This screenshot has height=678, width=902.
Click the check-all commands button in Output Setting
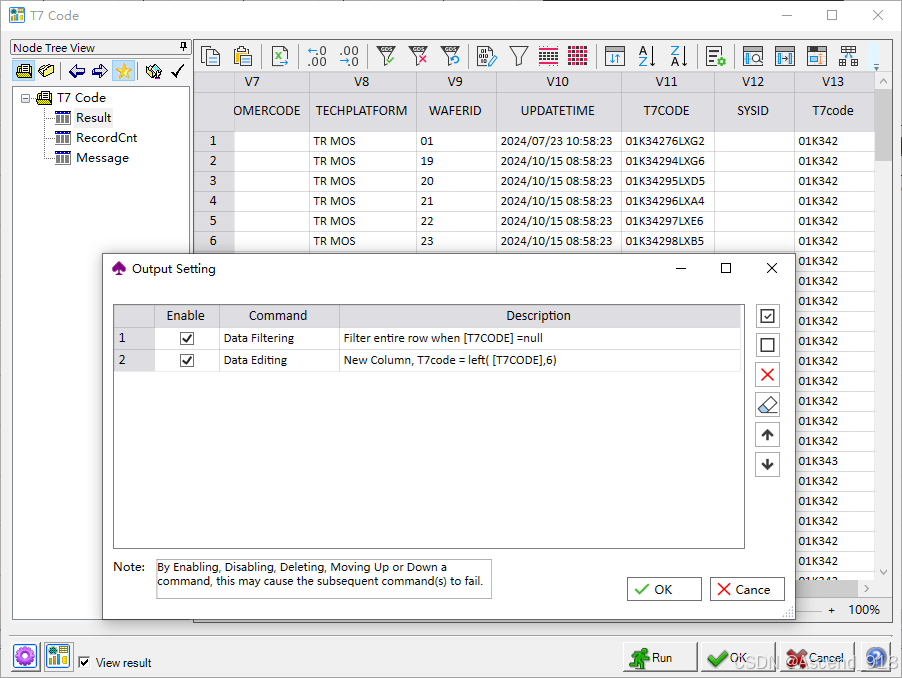coord(767,316)
